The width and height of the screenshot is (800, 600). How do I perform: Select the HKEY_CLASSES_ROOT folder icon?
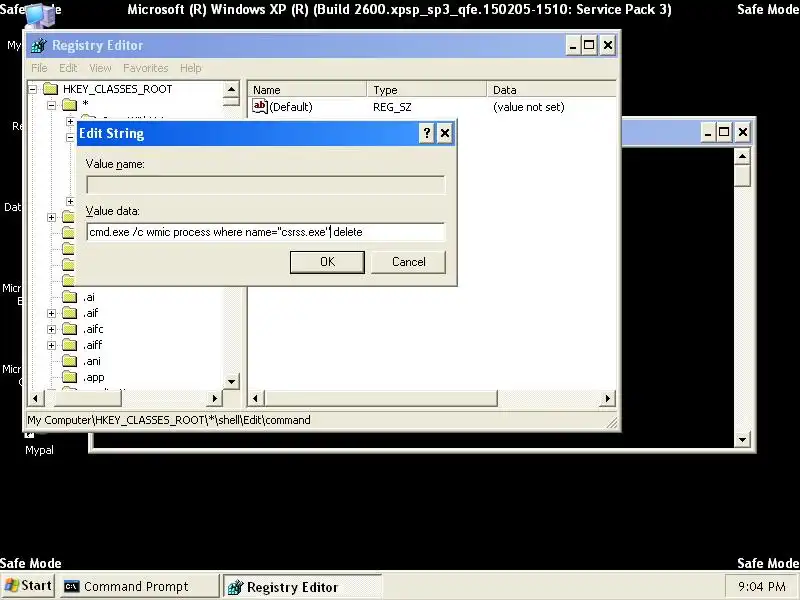pos(51,89)
